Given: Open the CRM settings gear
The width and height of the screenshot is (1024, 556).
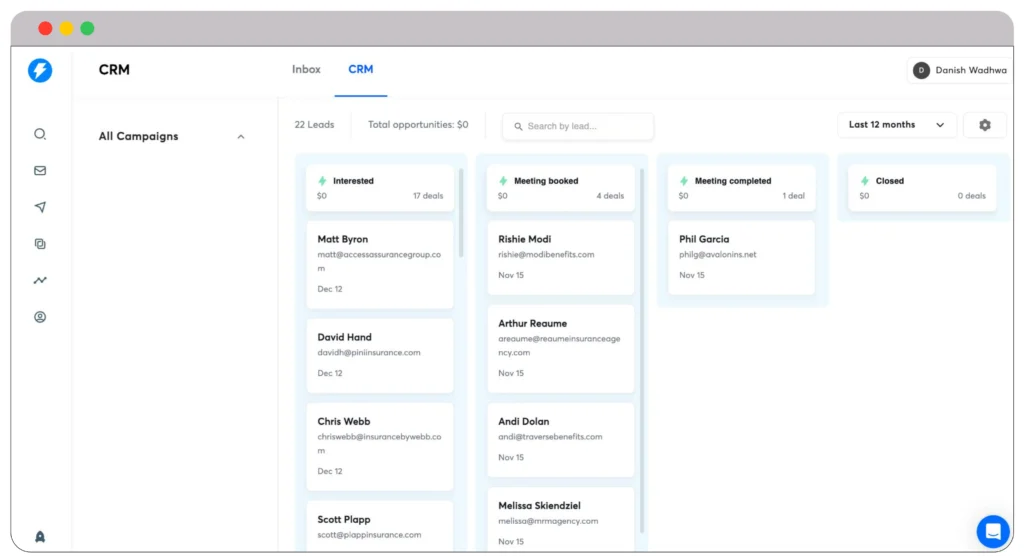Looking at the screenshot, I should [x=985, y=125].
